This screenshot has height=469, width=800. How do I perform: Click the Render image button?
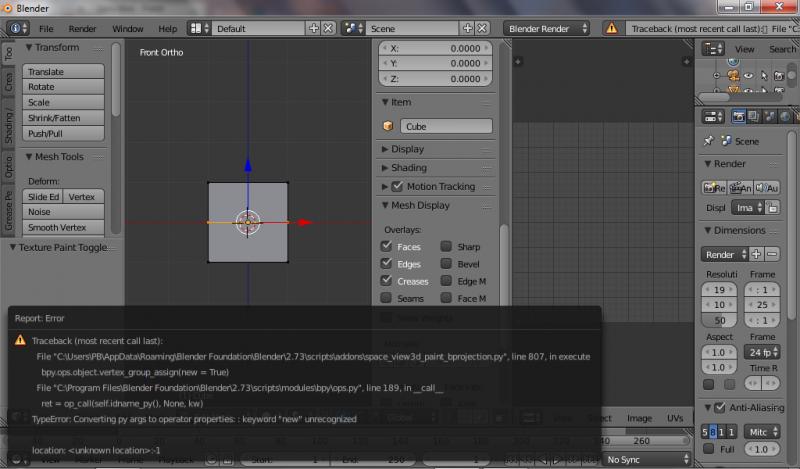pyautogui.click(x=714, y=188)
